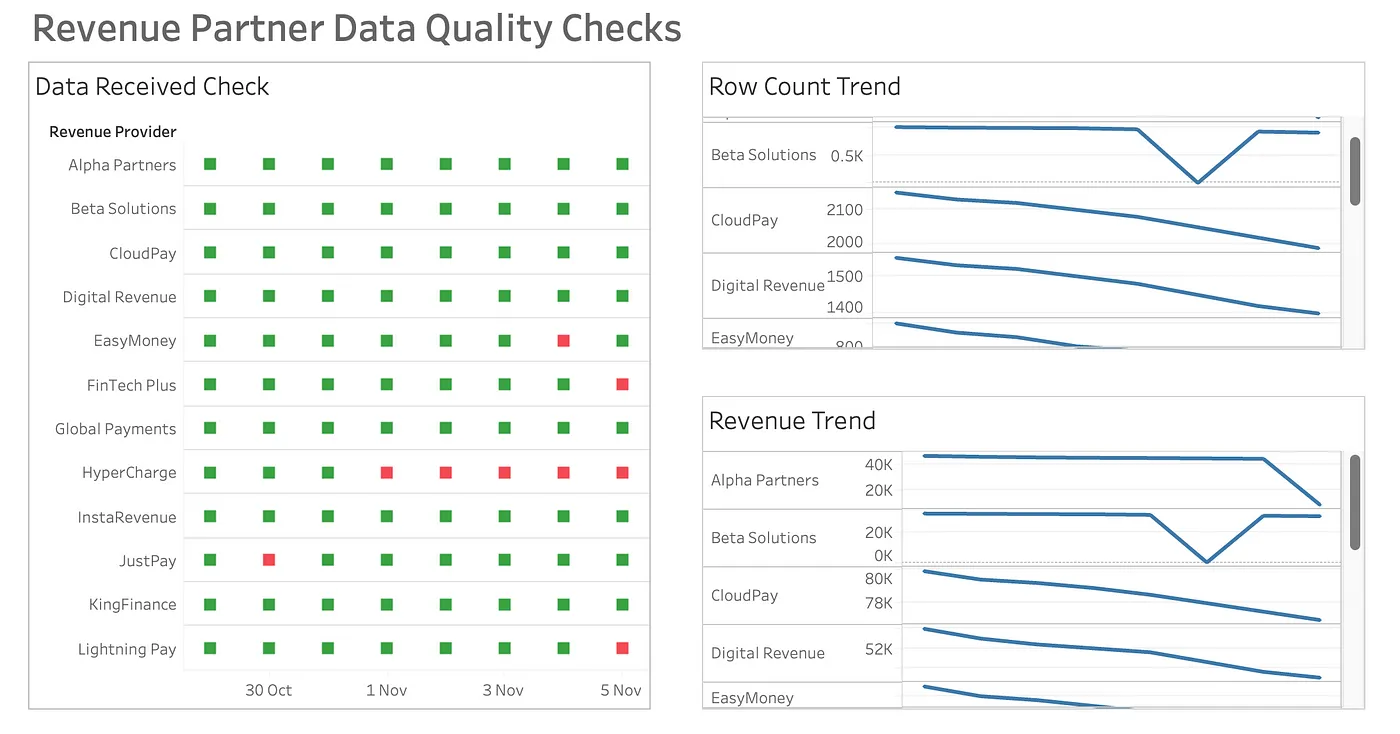Click Digital Revenue label in Revenue Trend
The image size is (1400, 734).
coord(767,653)
